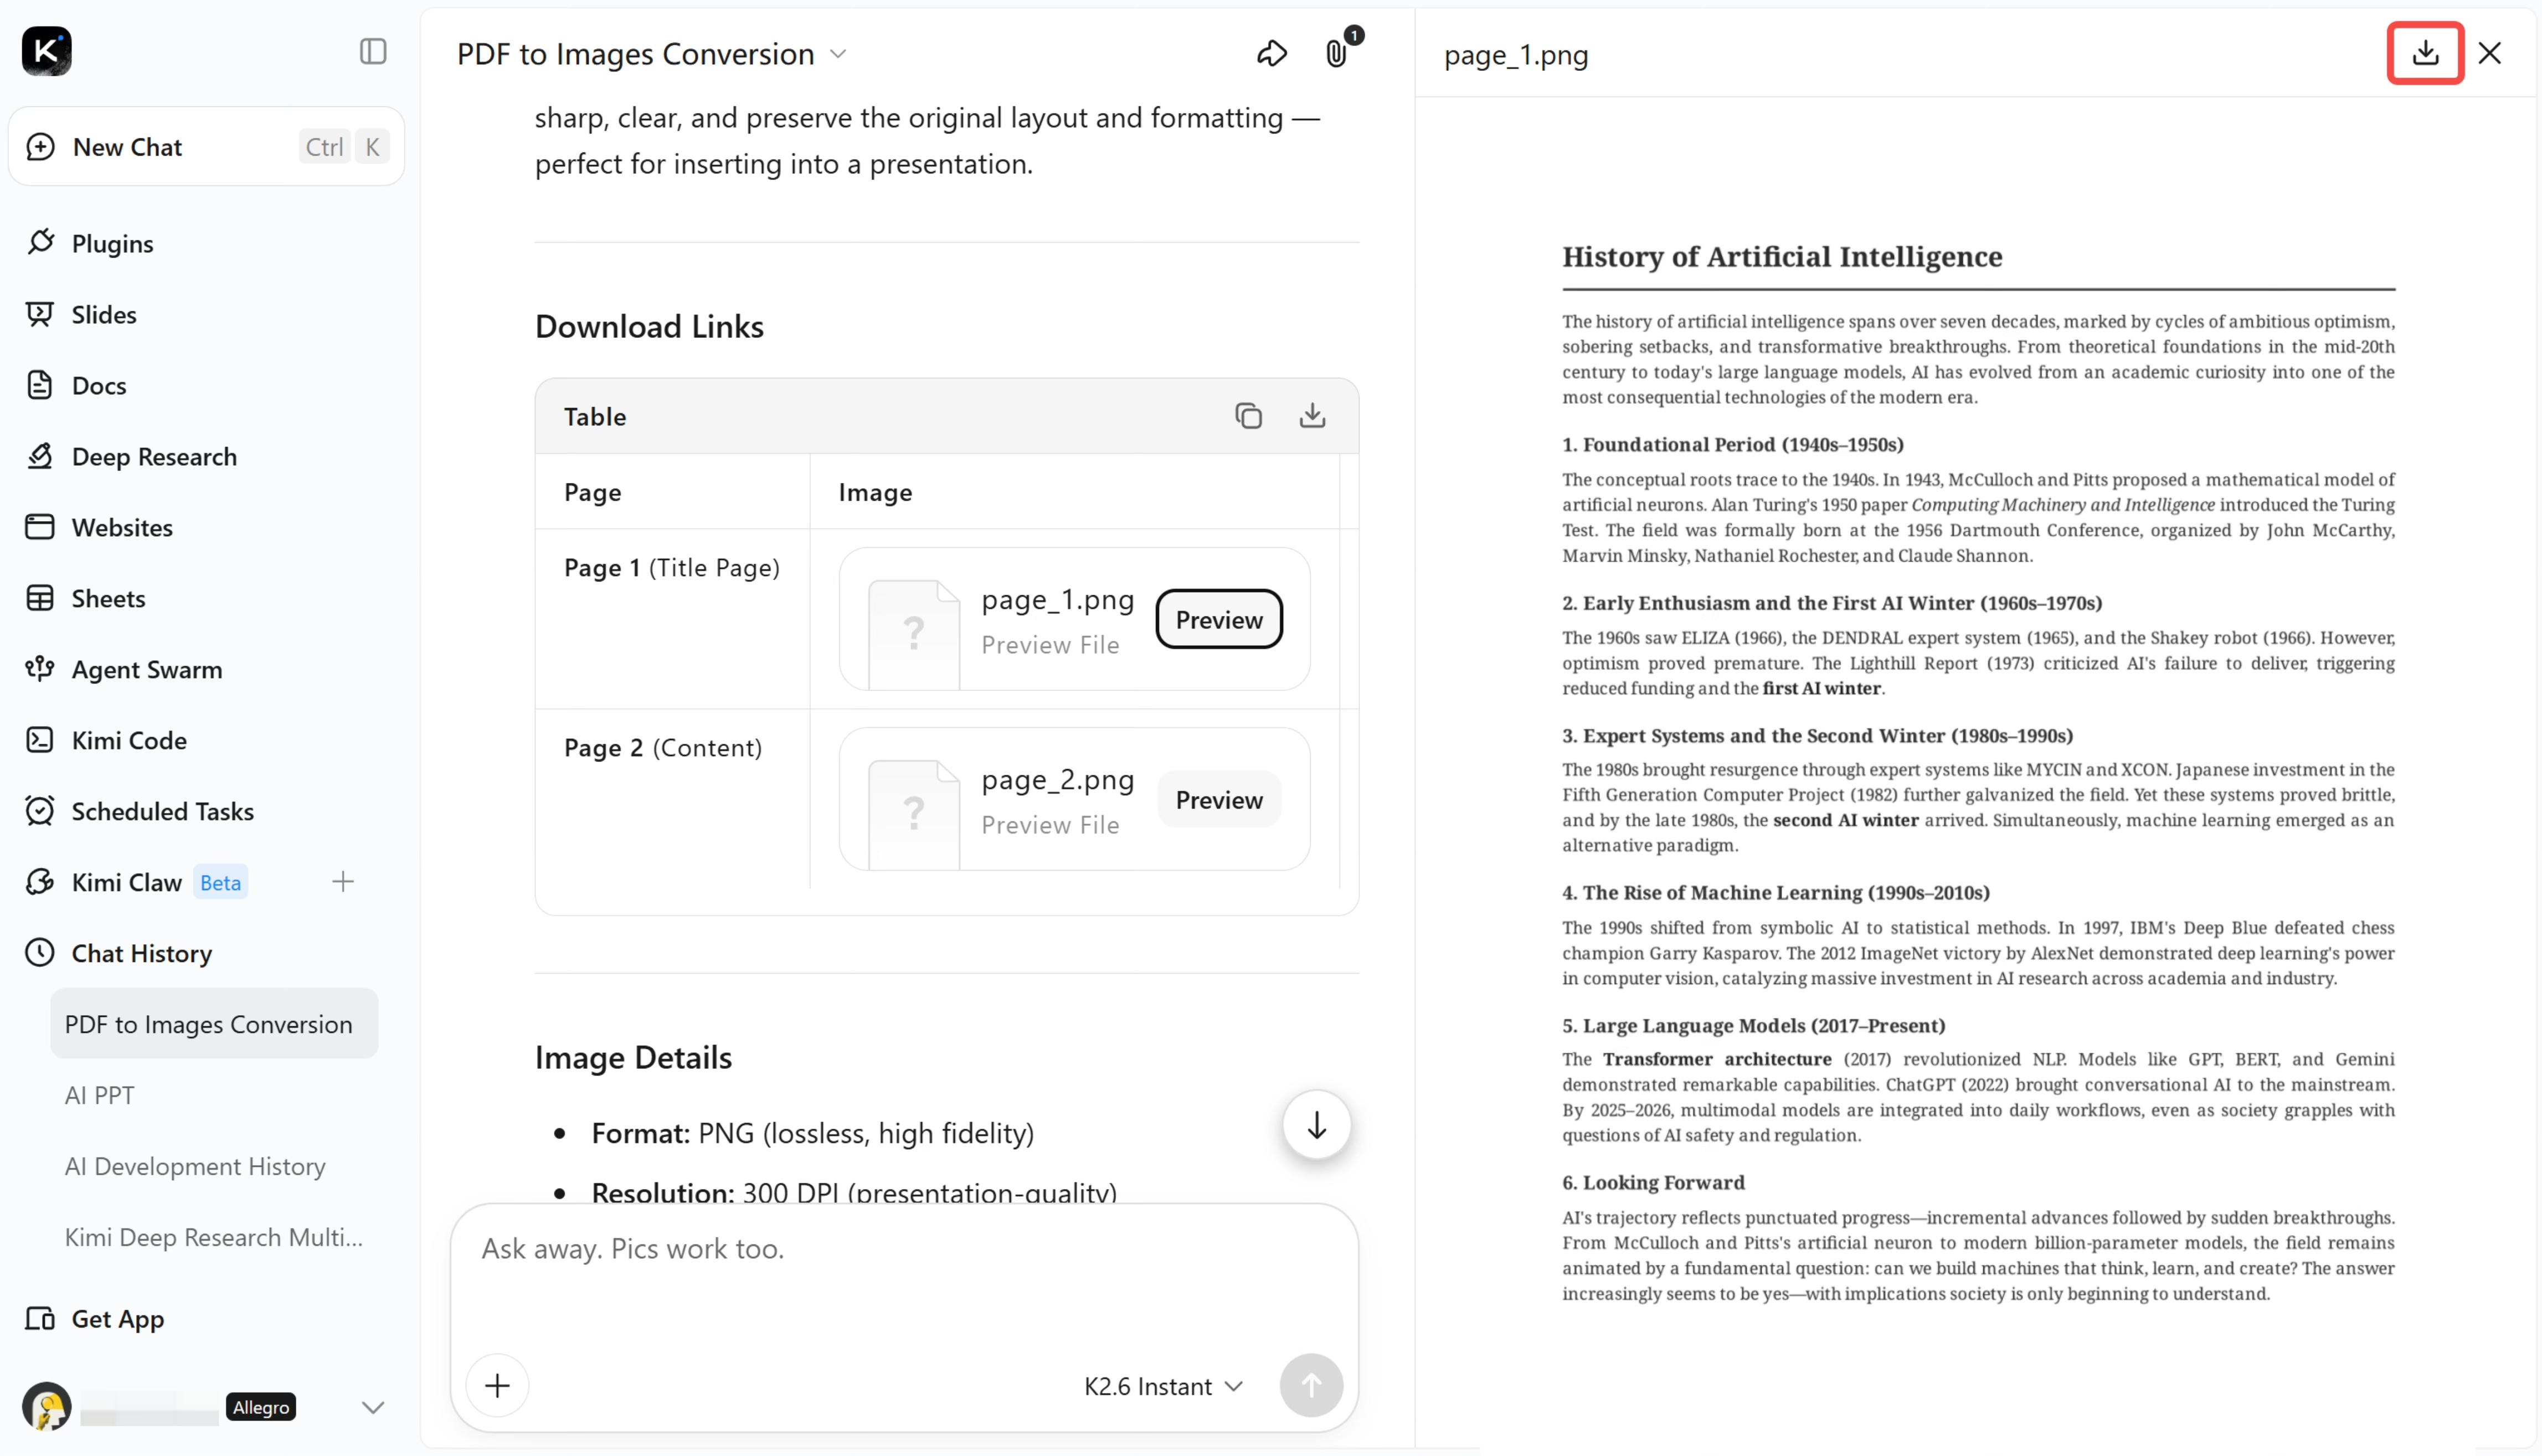Expand the user account menu chevron
Screen dimensions: 2542x1456
coord(373,1408)
